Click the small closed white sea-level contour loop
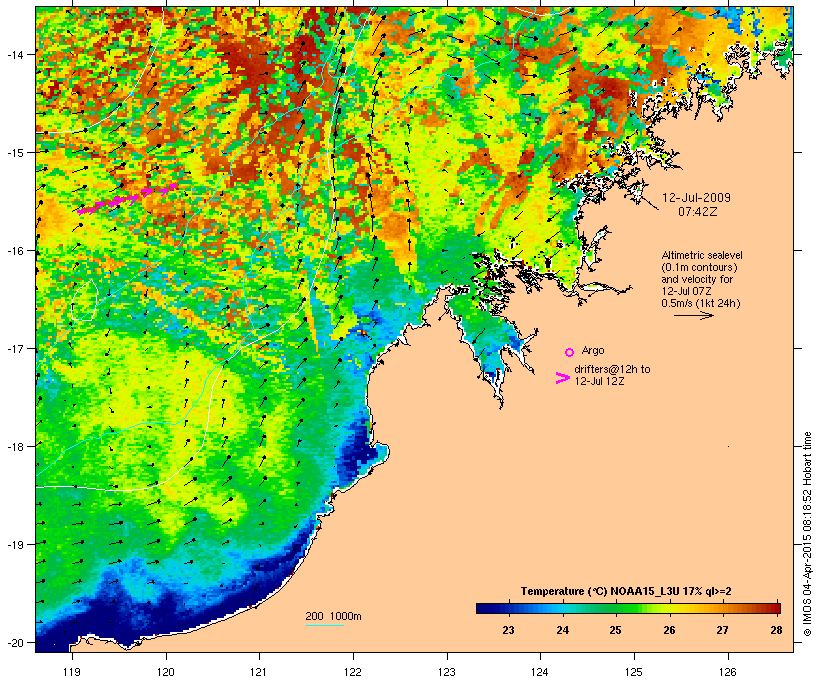 tap(84, 300)
